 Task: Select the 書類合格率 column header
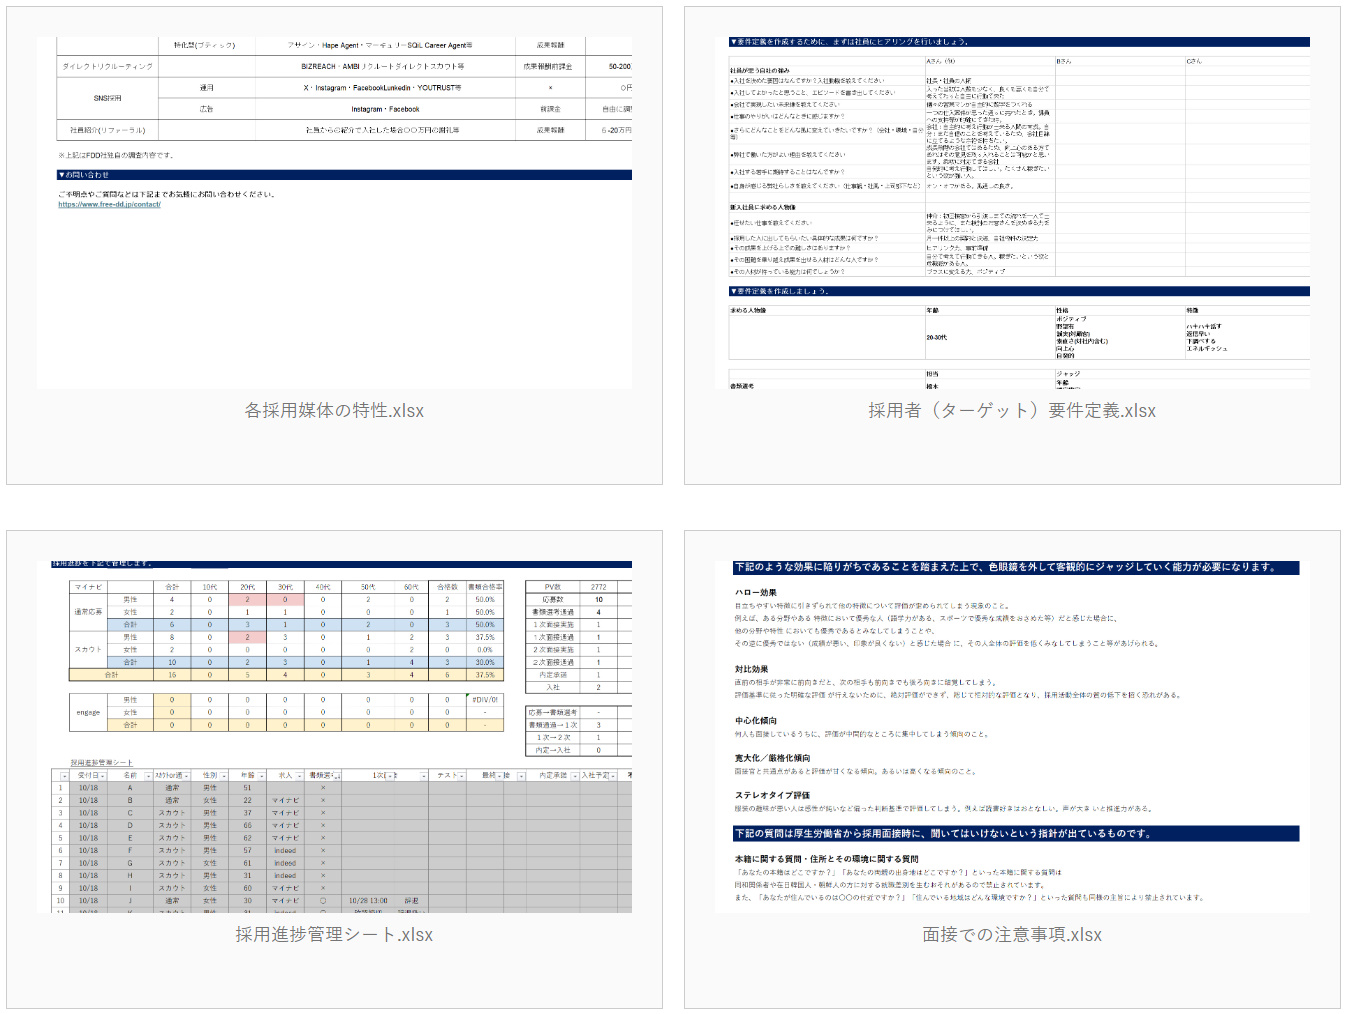[x=485, y=587]
